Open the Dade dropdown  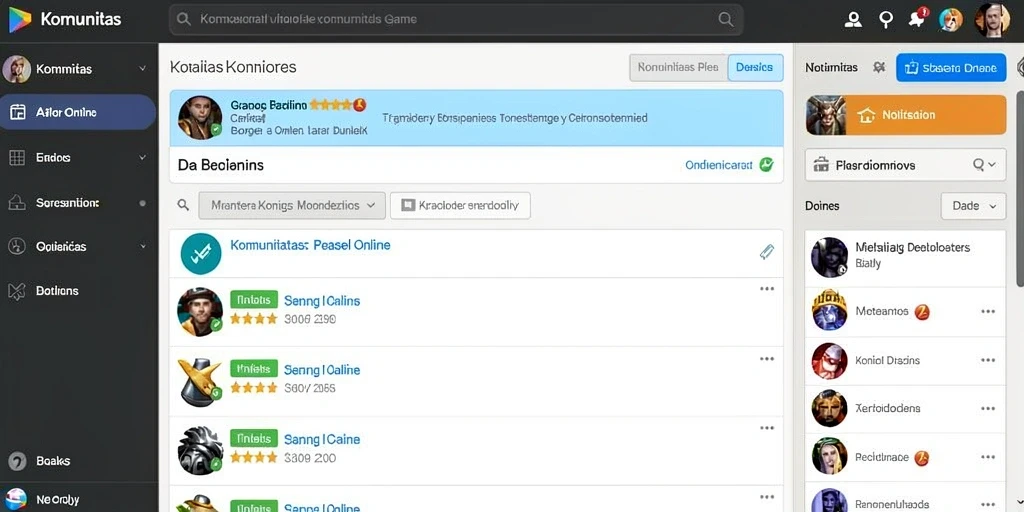[x=973, y=206]
